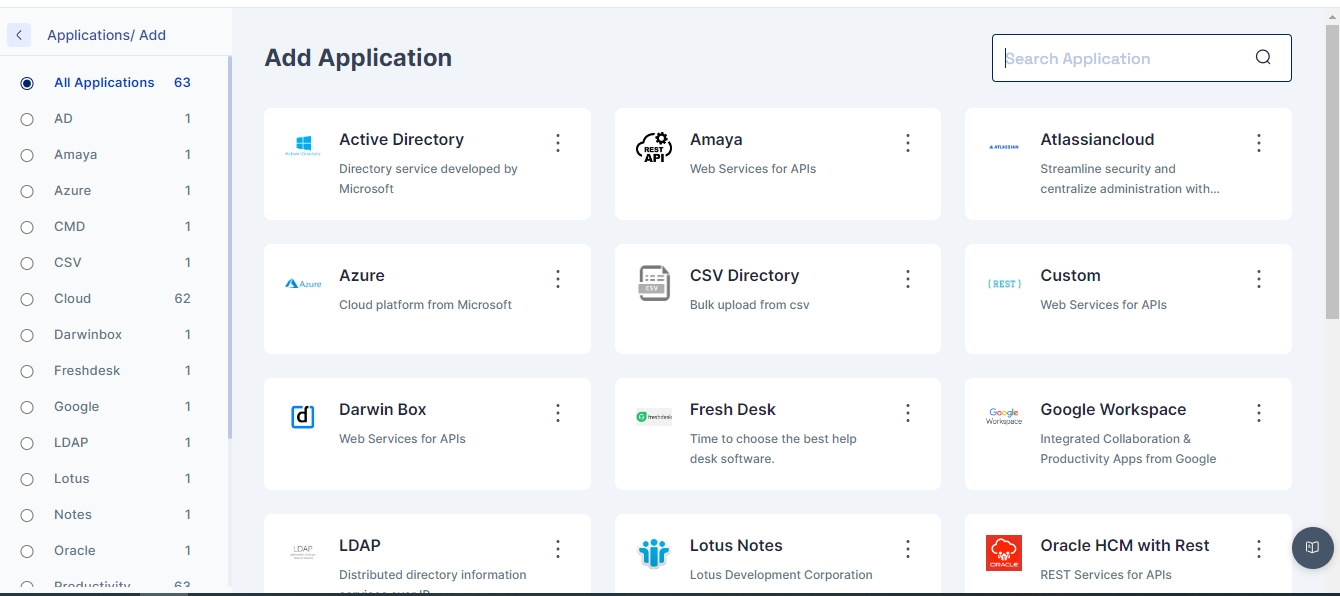Click the Azure logo icon
1340x596 pixels.
pos(303,284)
